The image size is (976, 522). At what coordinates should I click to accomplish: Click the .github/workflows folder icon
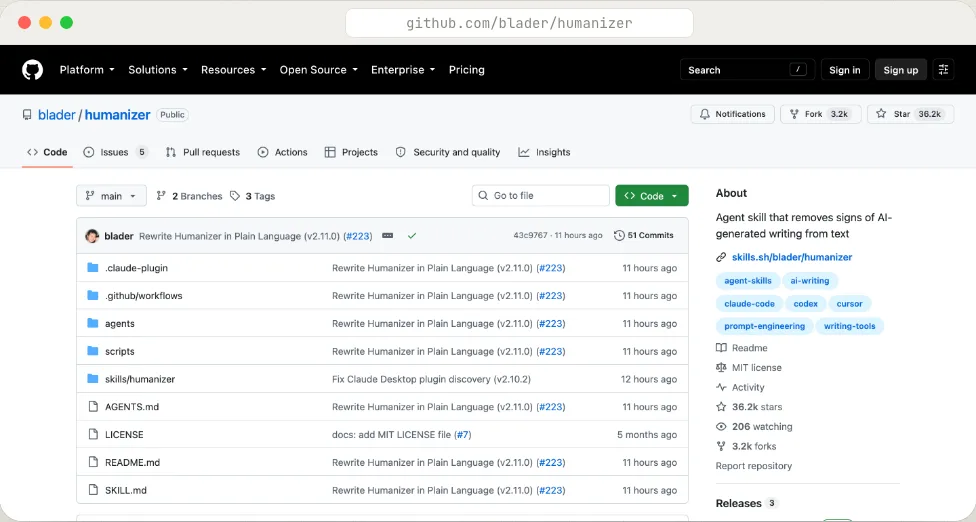coord(93,296)
